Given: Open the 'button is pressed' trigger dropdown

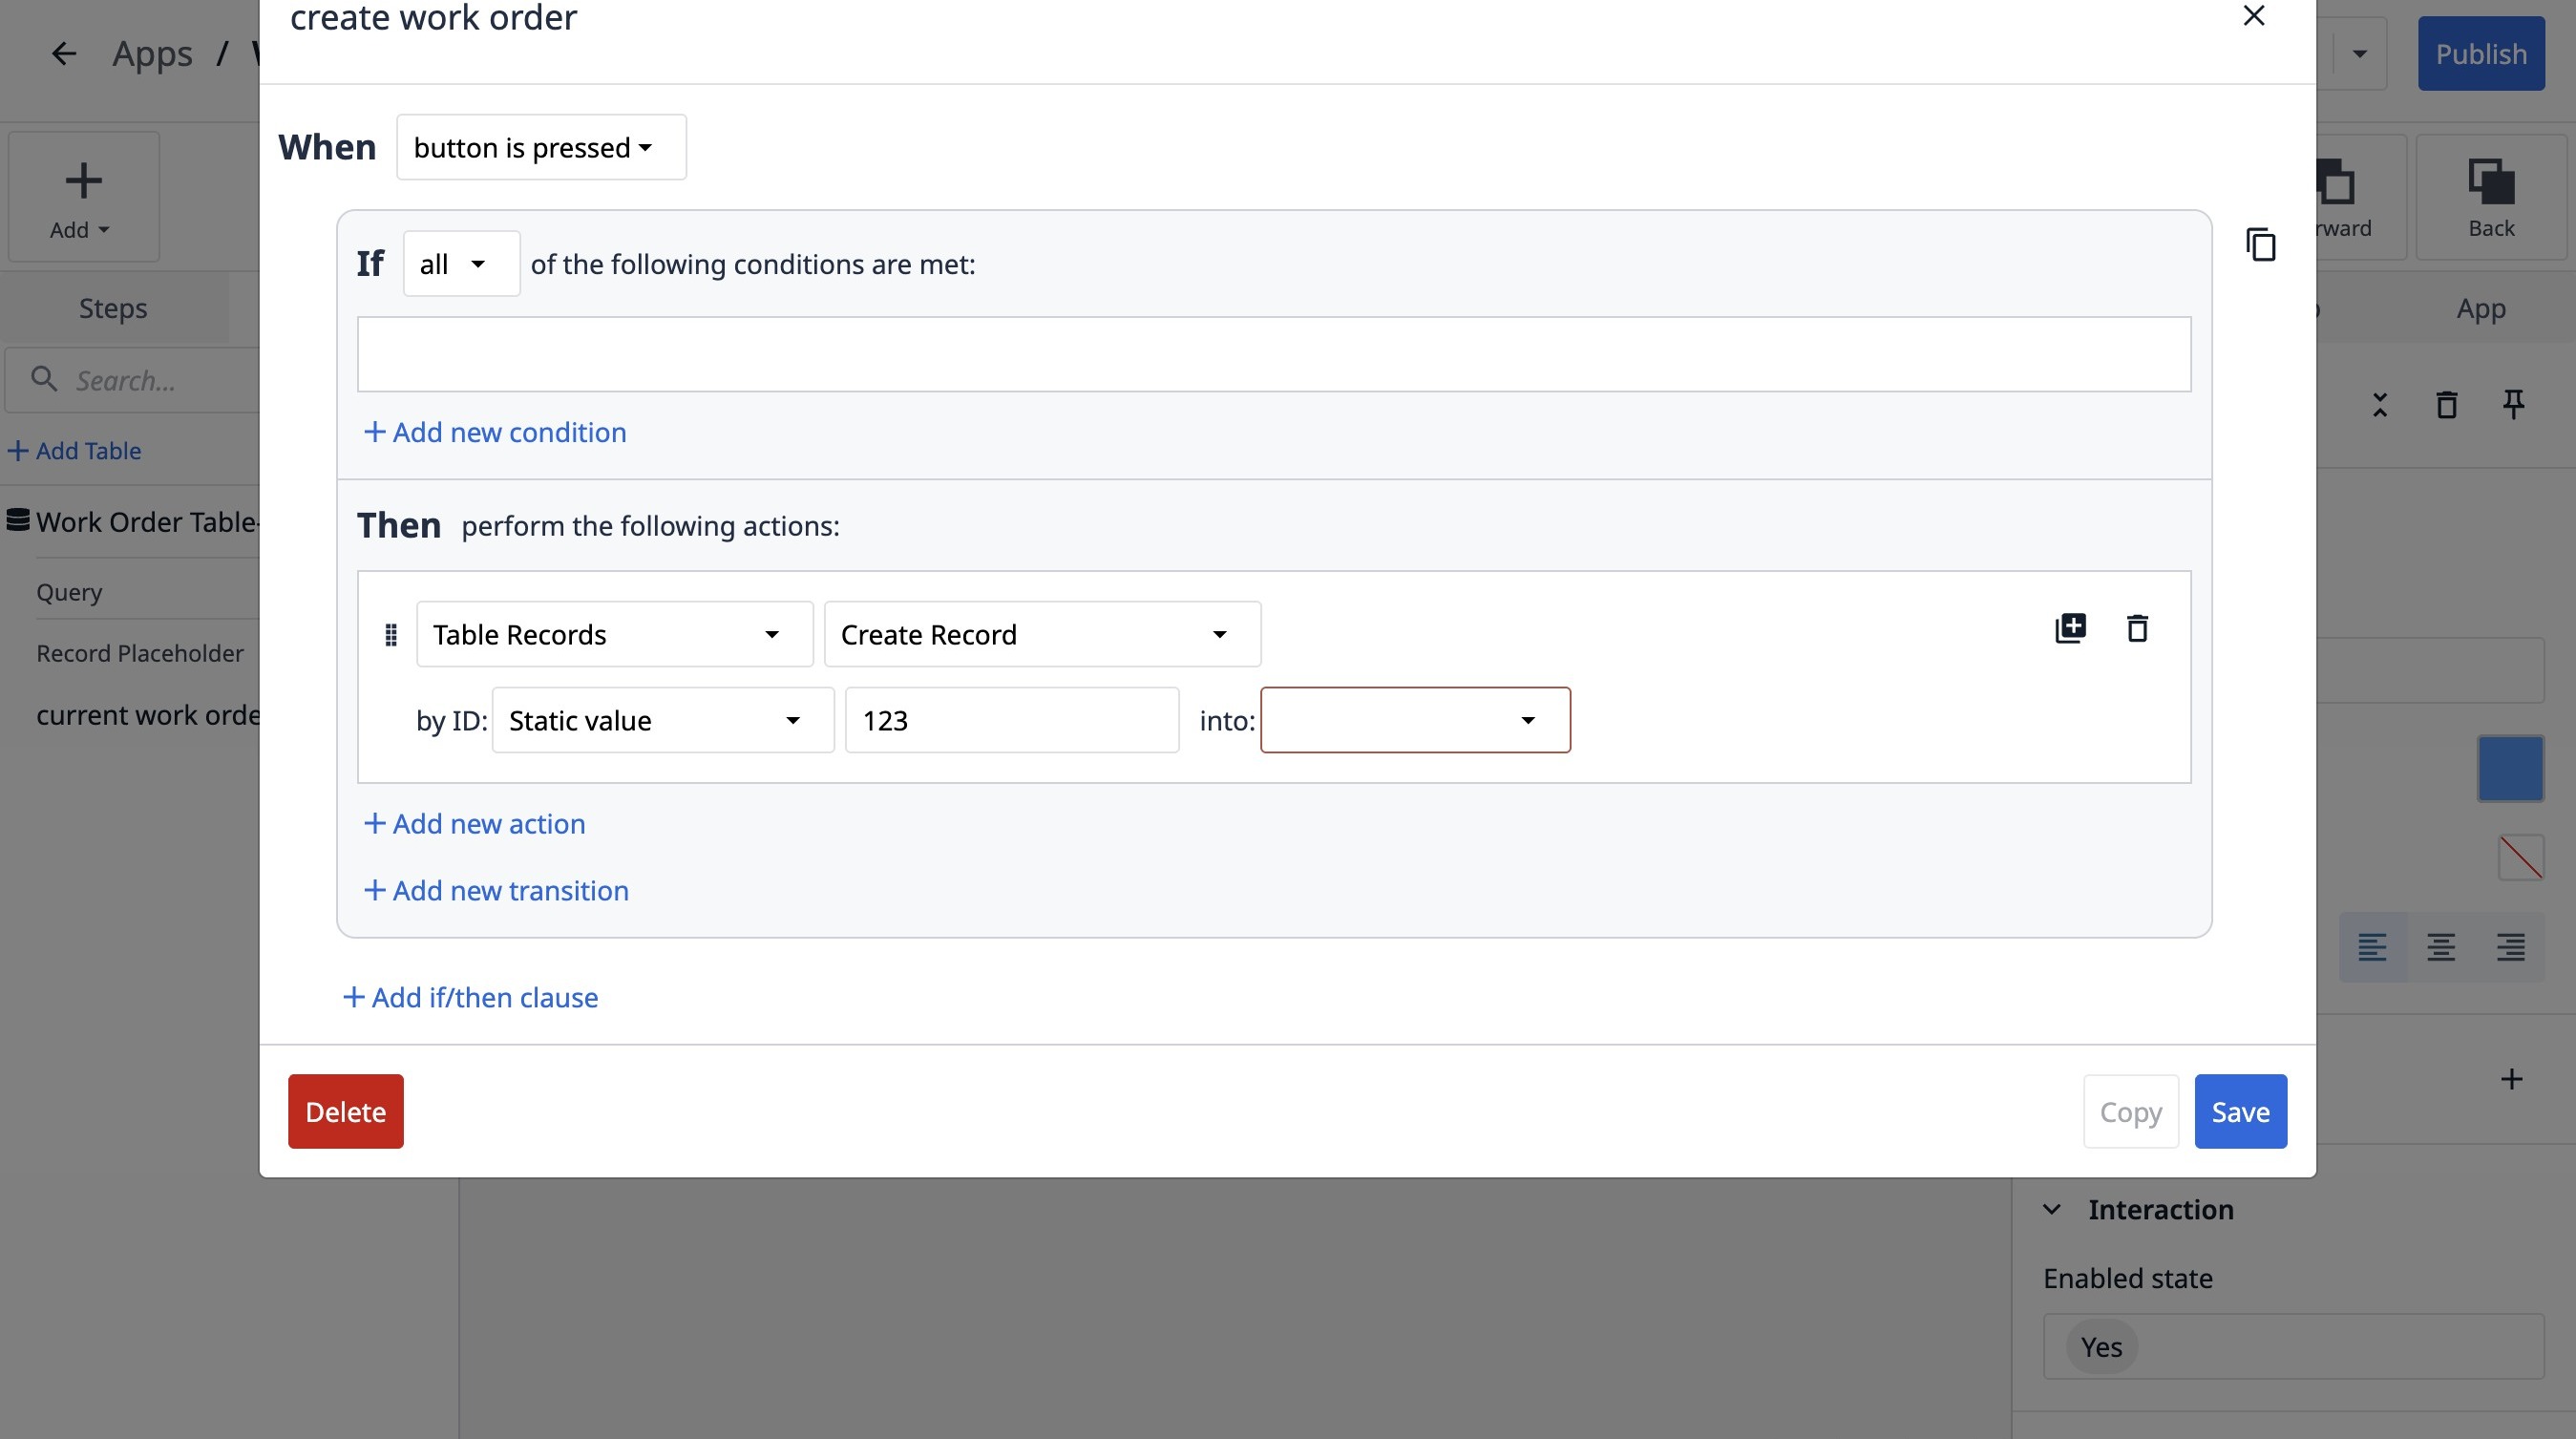Looking at the screenshot, I should (541, 148).
